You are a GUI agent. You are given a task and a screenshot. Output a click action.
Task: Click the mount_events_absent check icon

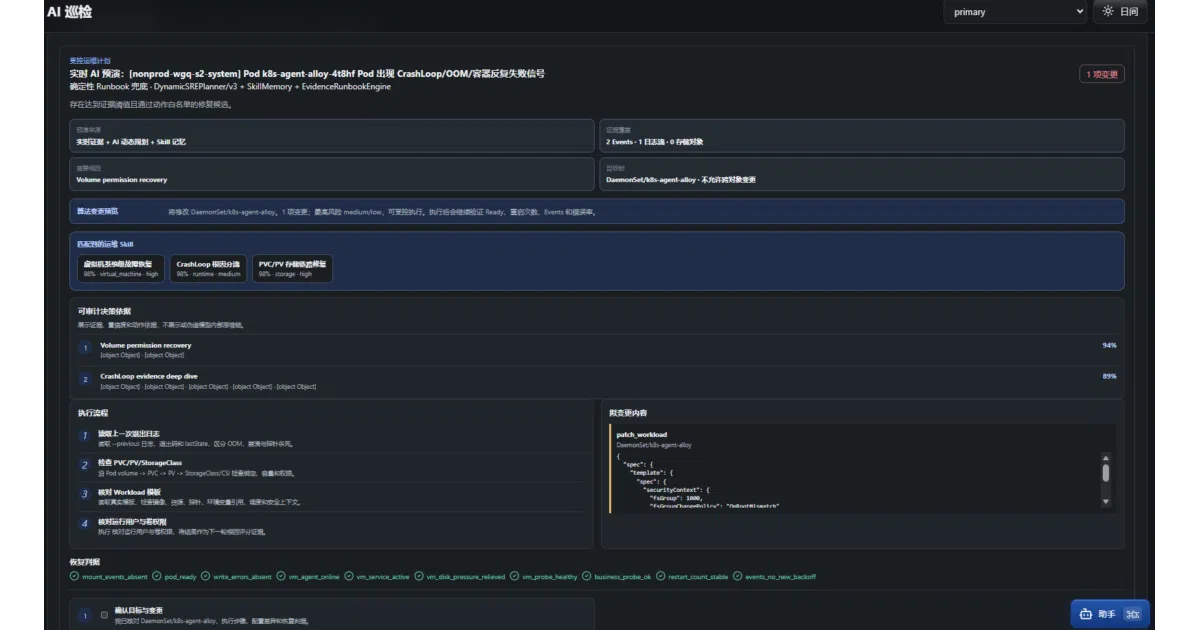click(74, 577)
